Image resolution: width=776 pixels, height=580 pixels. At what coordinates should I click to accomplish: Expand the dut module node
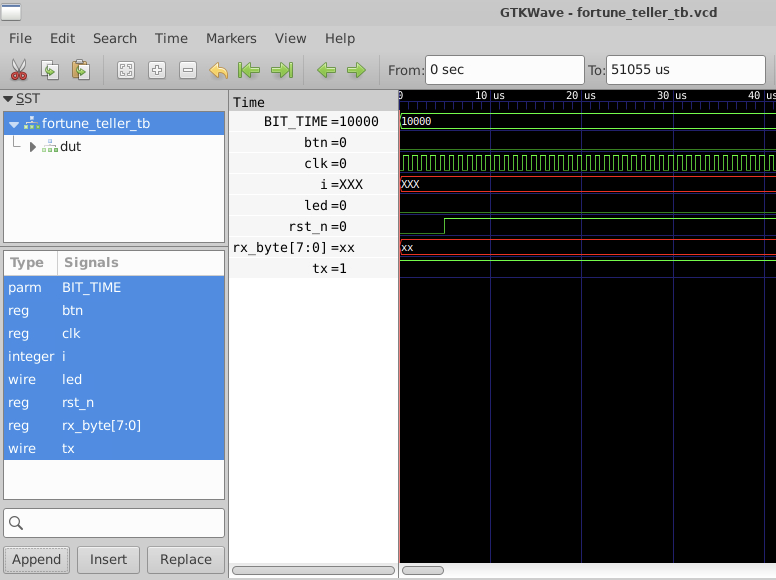33,146
